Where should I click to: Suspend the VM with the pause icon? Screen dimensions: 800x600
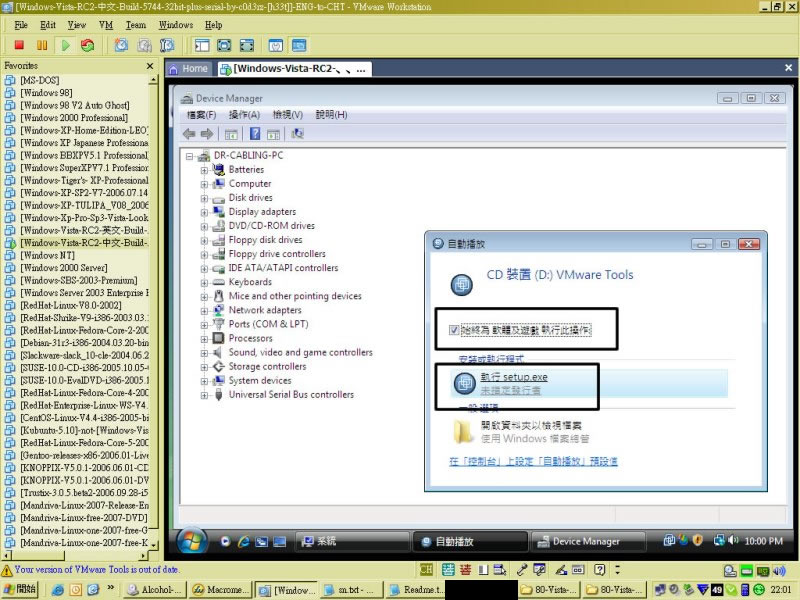point(42,45)
